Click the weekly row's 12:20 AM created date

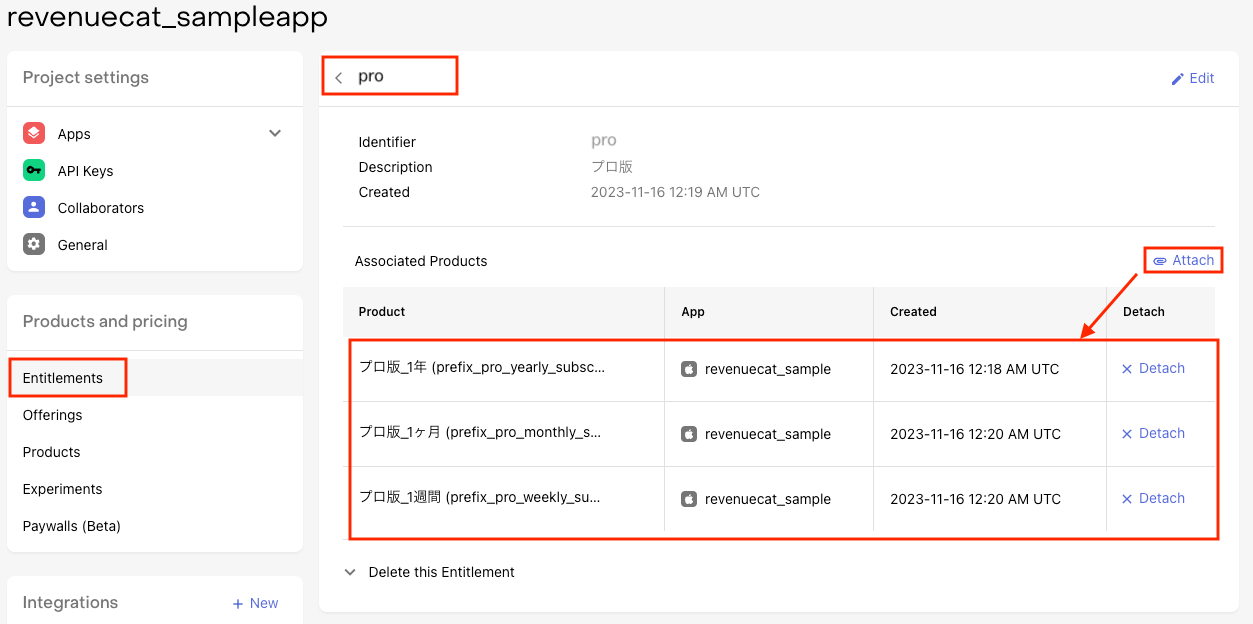click(975, 499)
